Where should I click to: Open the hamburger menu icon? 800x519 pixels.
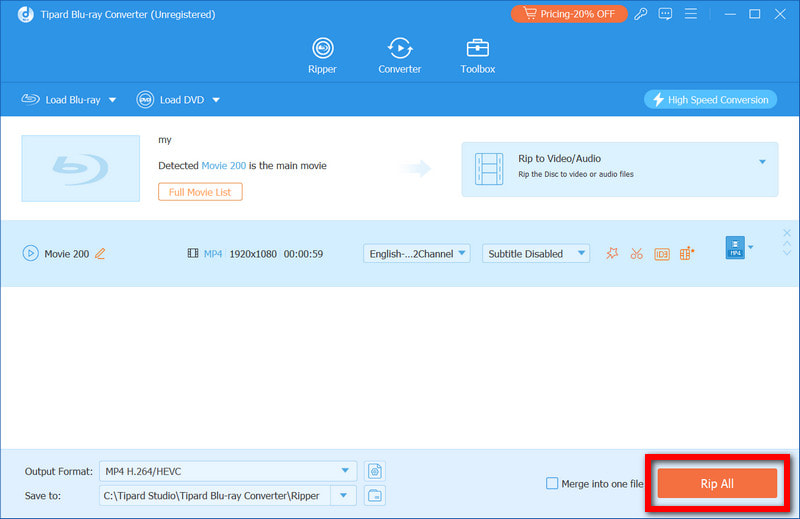691,14
